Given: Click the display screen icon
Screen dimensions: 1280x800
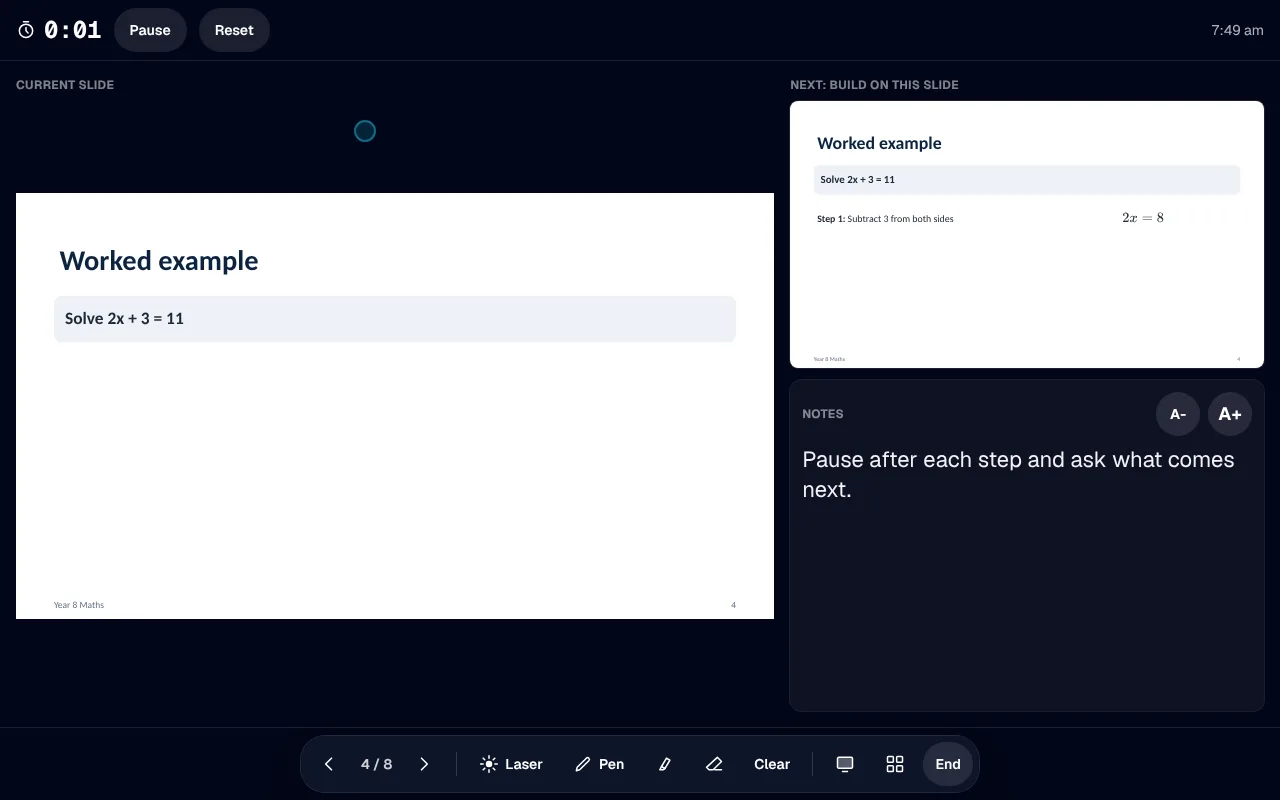Looking at the screenshot, I should (845, 764).
